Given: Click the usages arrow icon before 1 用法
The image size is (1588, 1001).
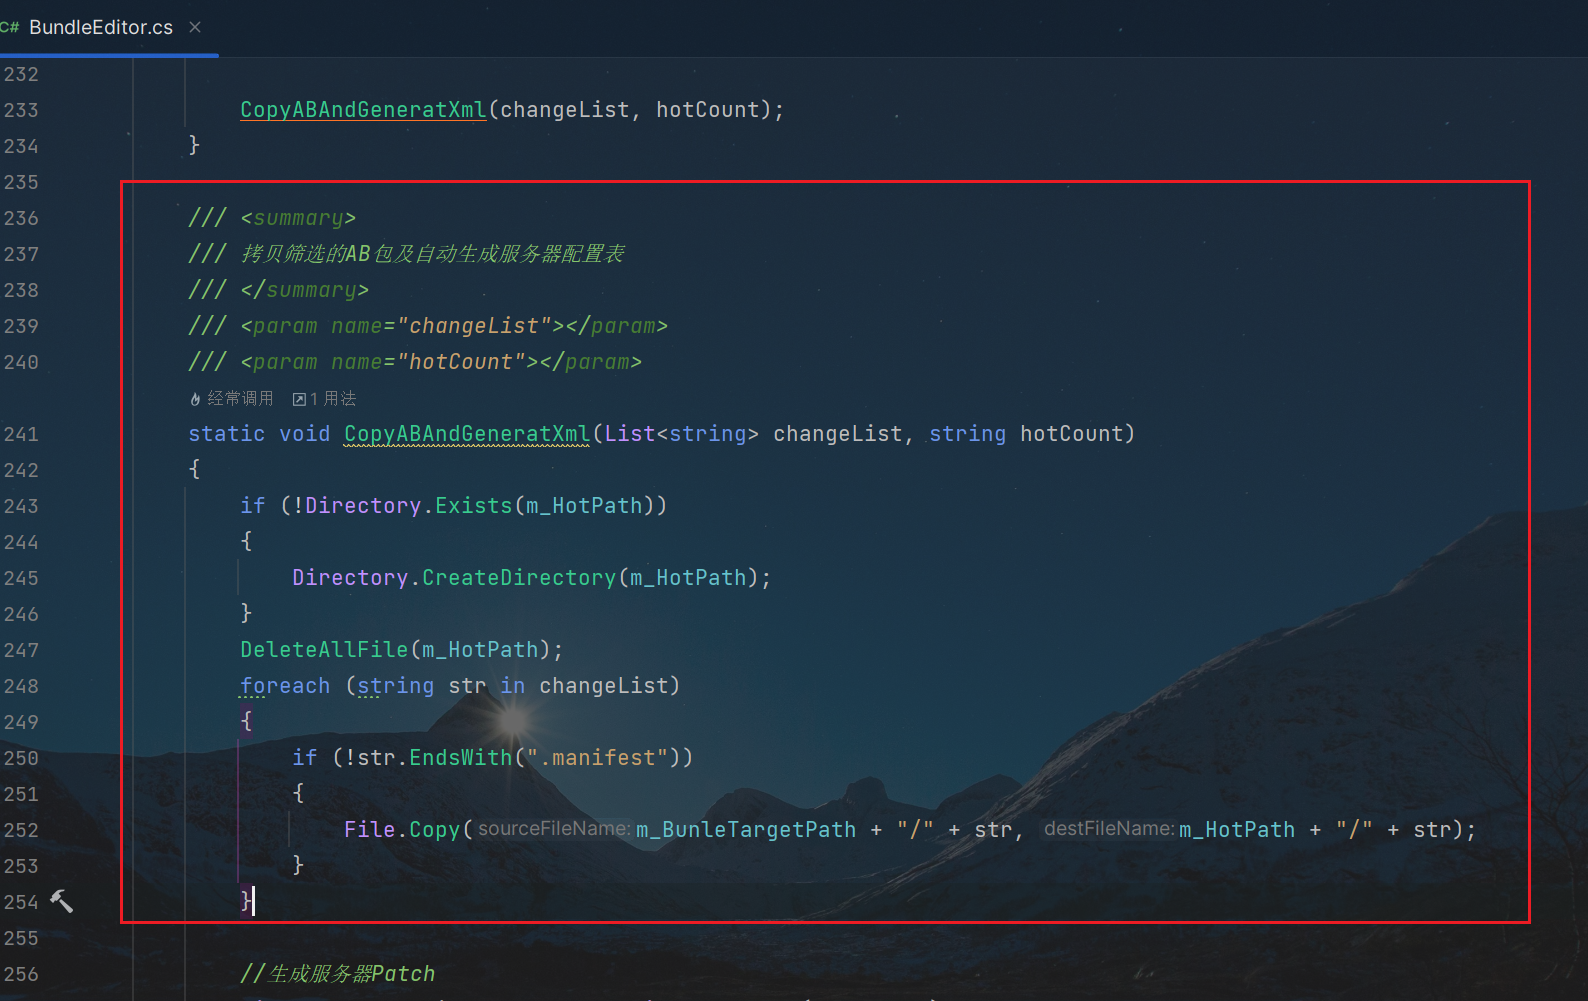Looking at the screenshot, I should [298, 399].
